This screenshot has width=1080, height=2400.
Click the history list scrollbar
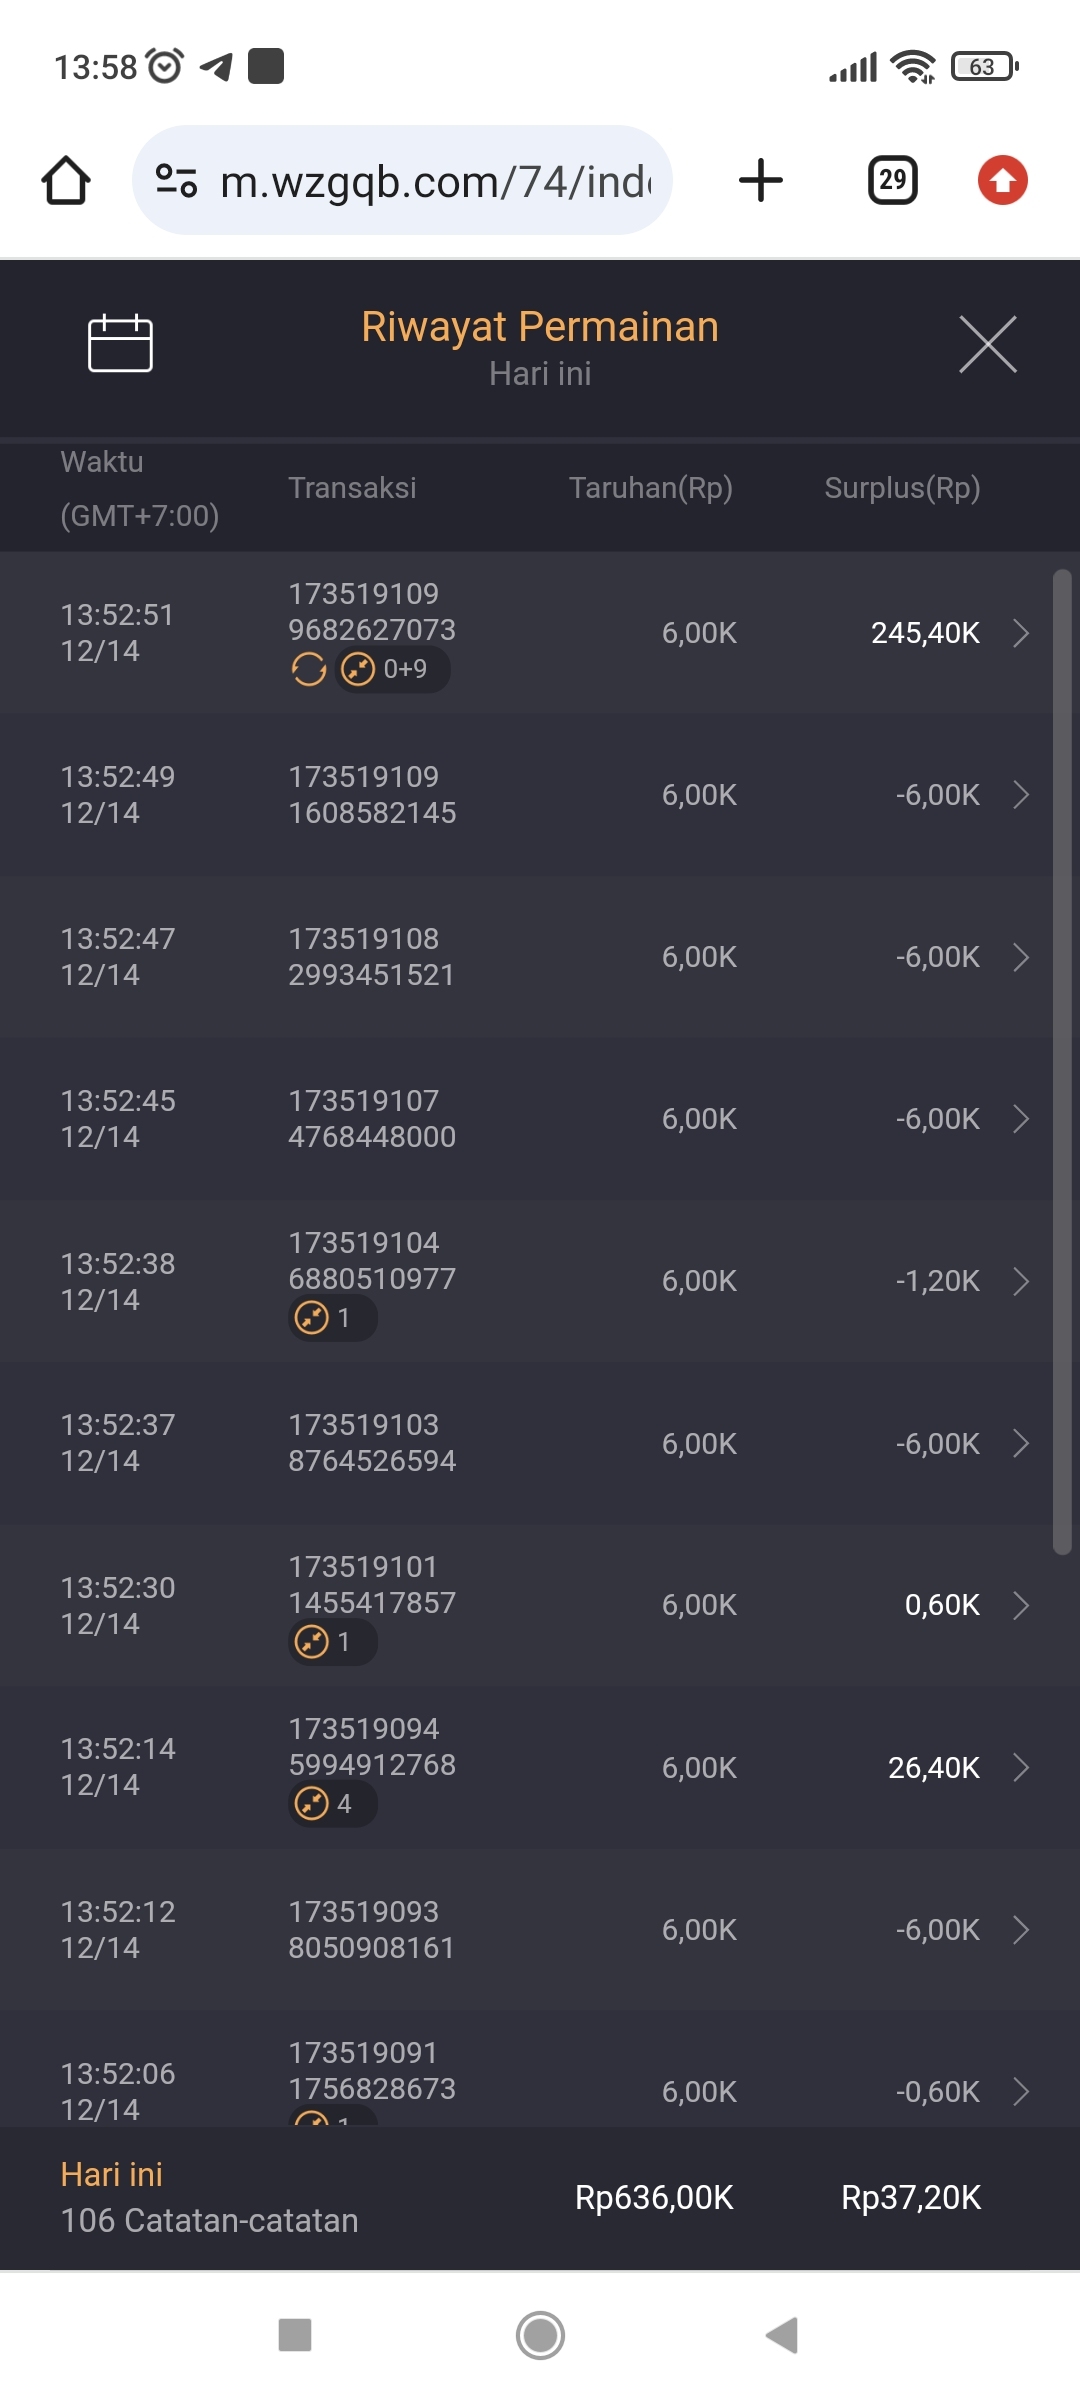pos(1062,1060)
